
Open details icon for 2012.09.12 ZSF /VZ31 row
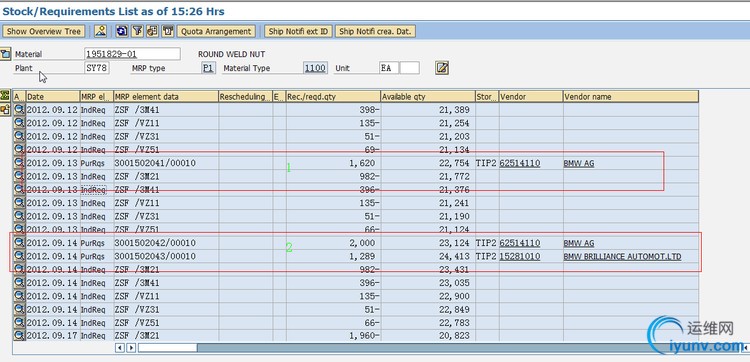19,136
